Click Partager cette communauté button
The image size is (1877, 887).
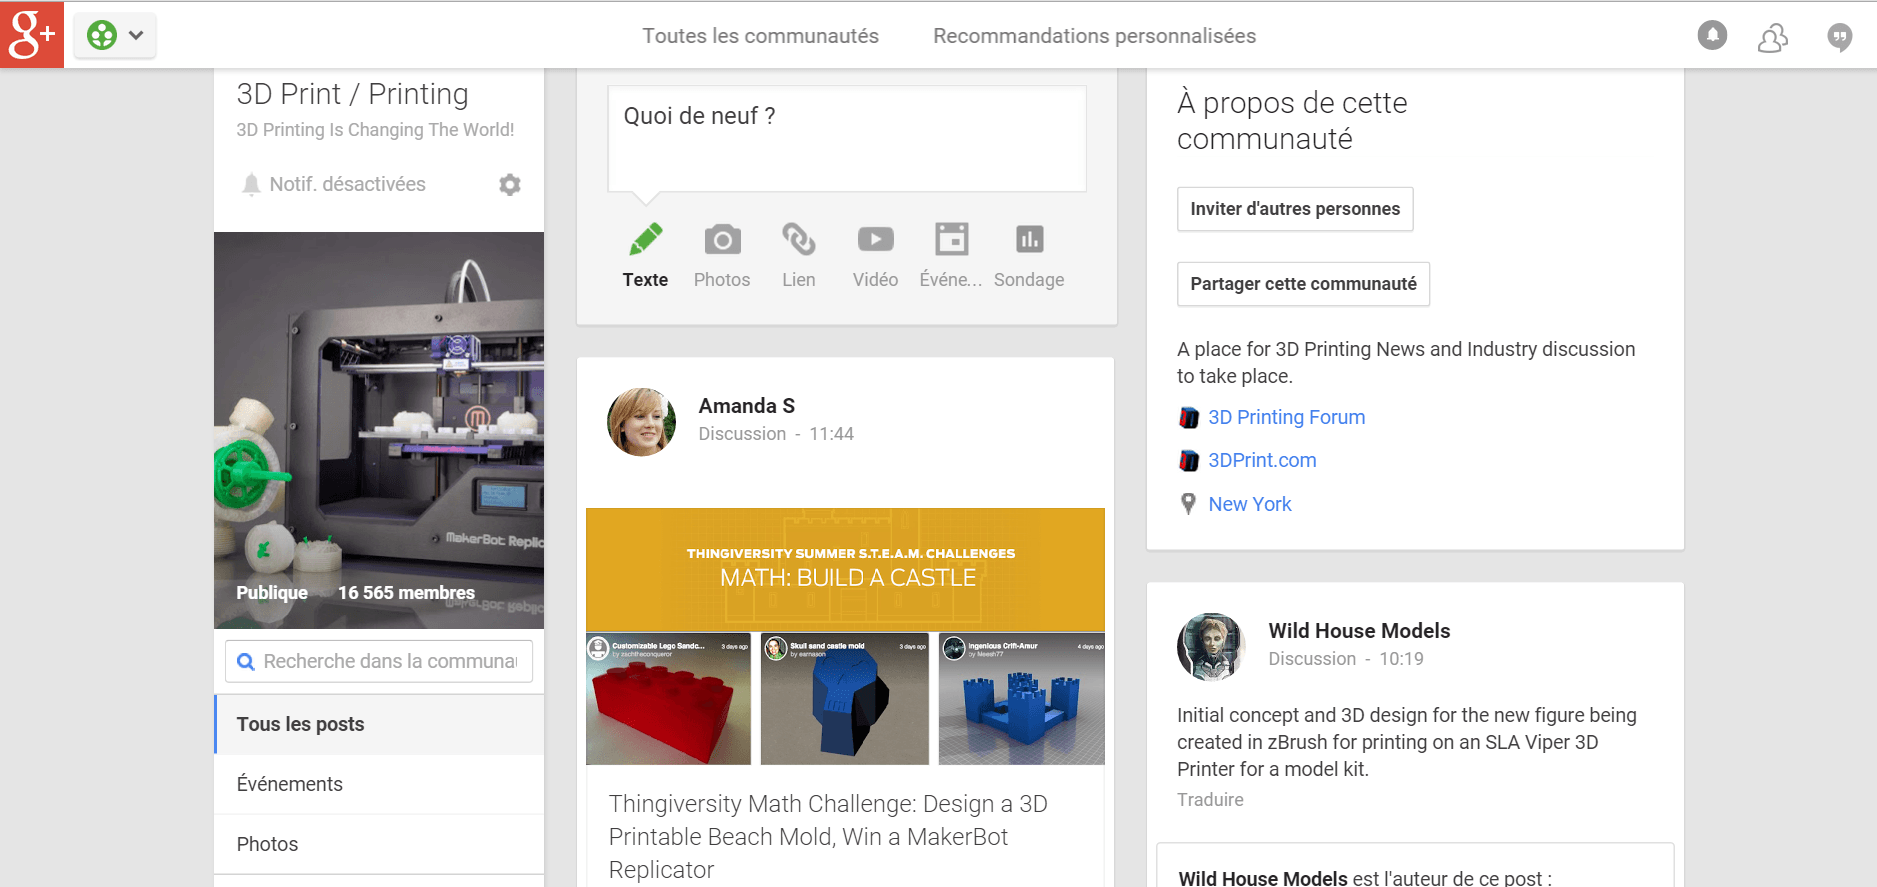tap(1303, 284)
